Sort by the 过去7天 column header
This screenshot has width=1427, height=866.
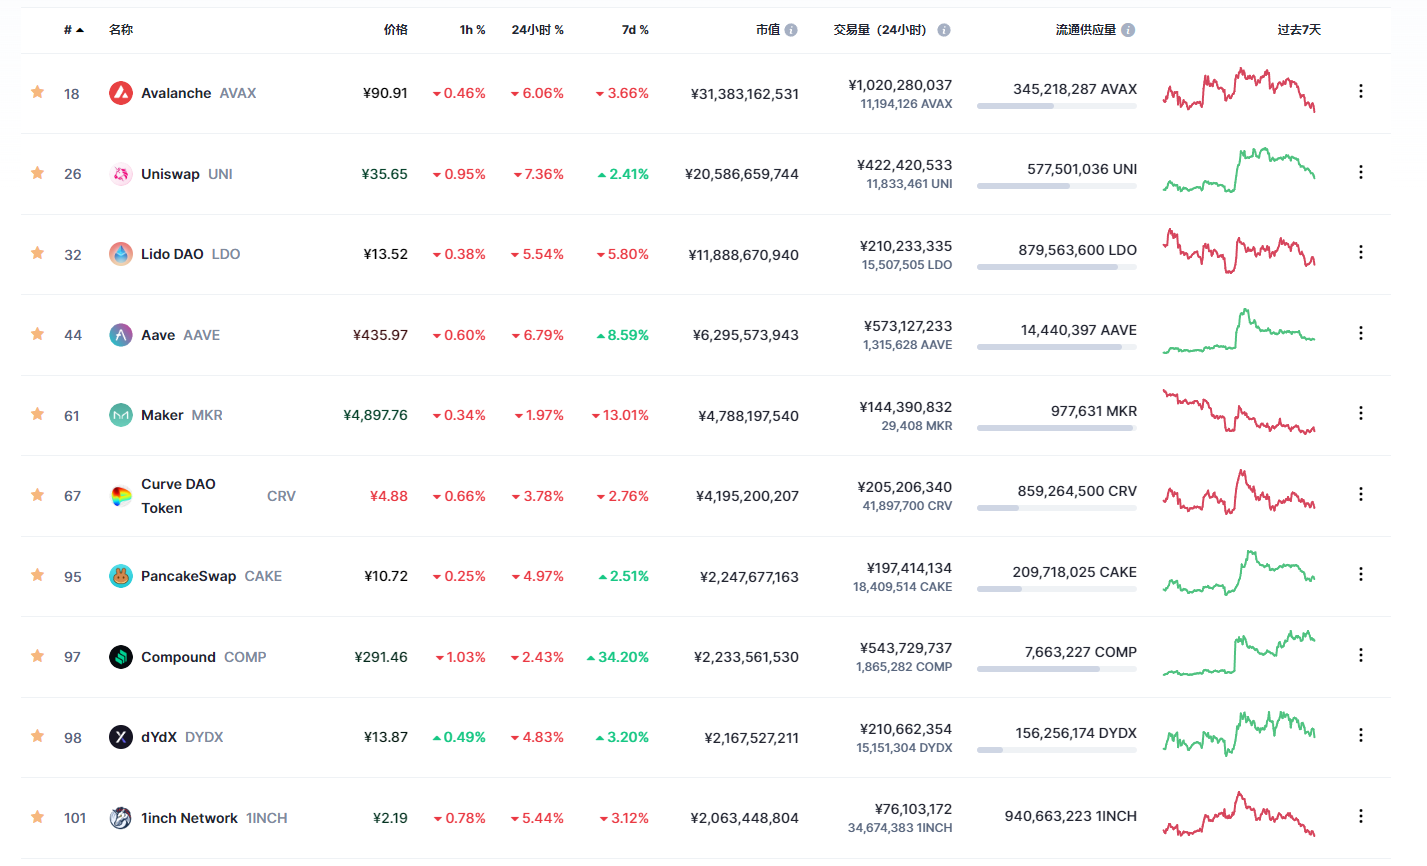point(1299,30)
